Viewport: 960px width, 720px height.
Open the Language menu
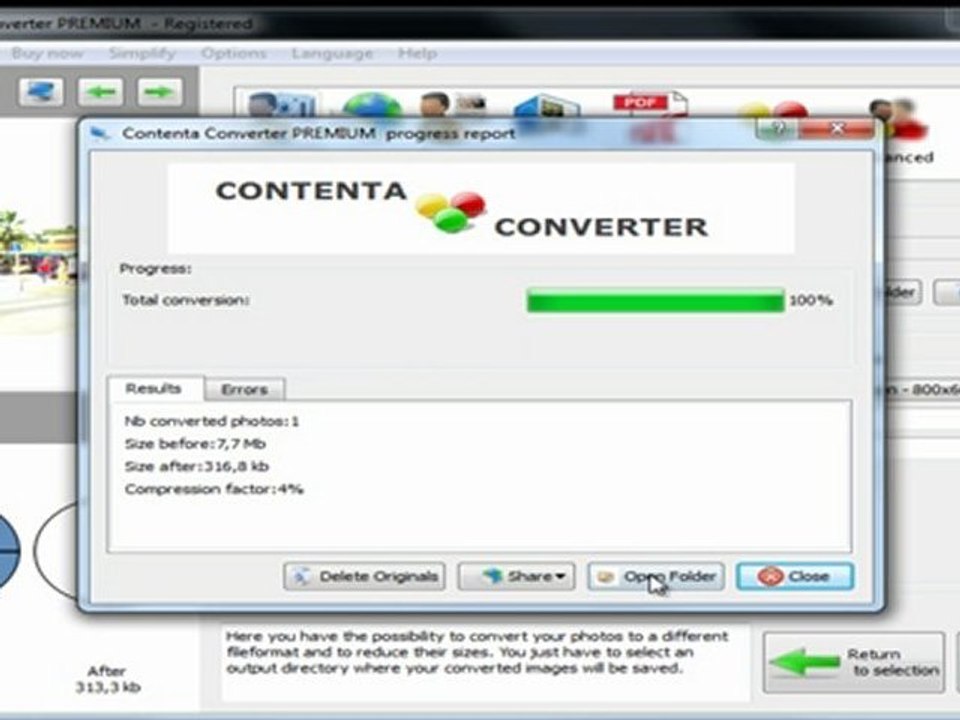pyautogui.click(x=332, y=53)
